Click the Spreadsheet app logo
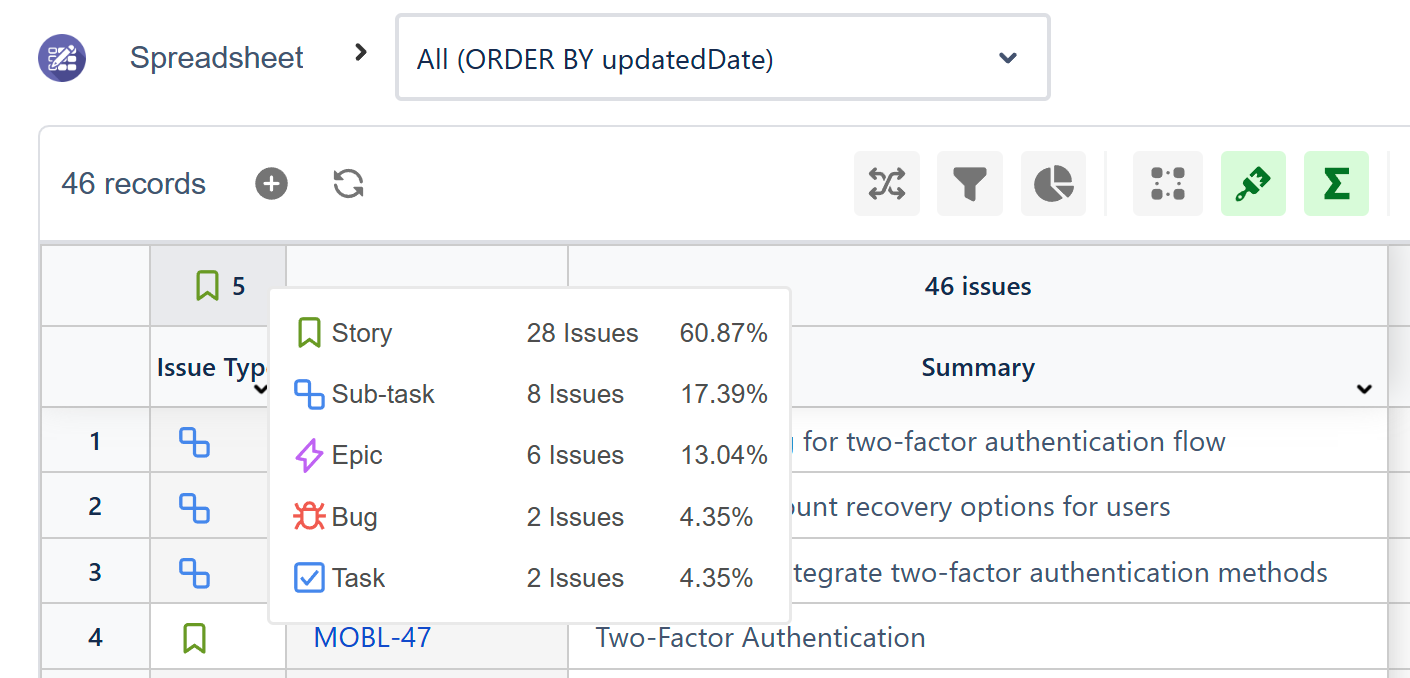Image resolution: width=1410 pixels, height=678 pixels. [62, 58]
